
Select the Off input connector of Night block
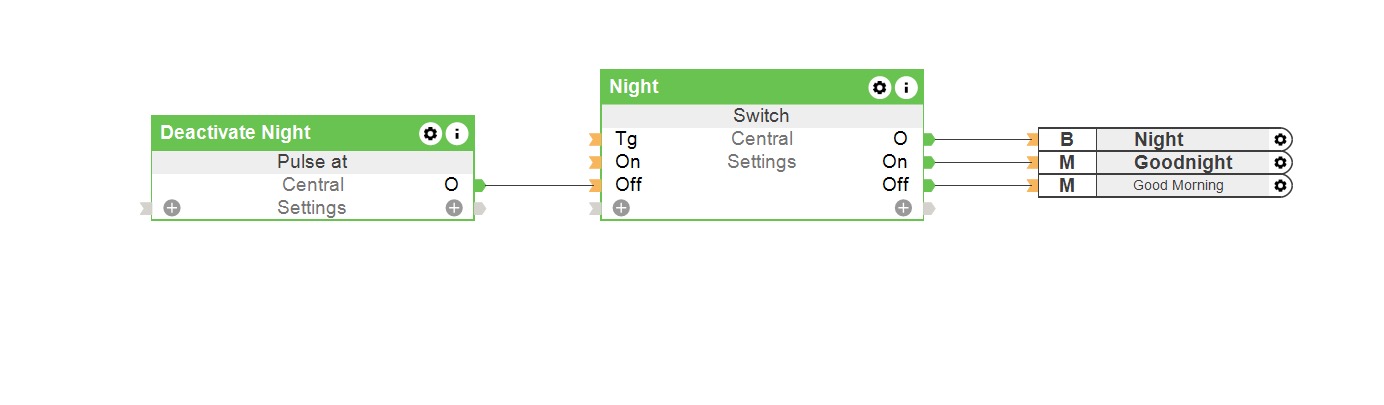tap(596, 185)
